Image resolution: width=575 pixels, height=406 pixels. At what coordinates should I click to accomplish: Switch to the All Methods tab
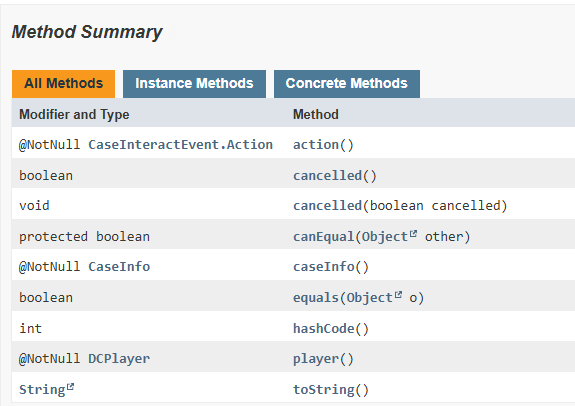coord(63,84)
